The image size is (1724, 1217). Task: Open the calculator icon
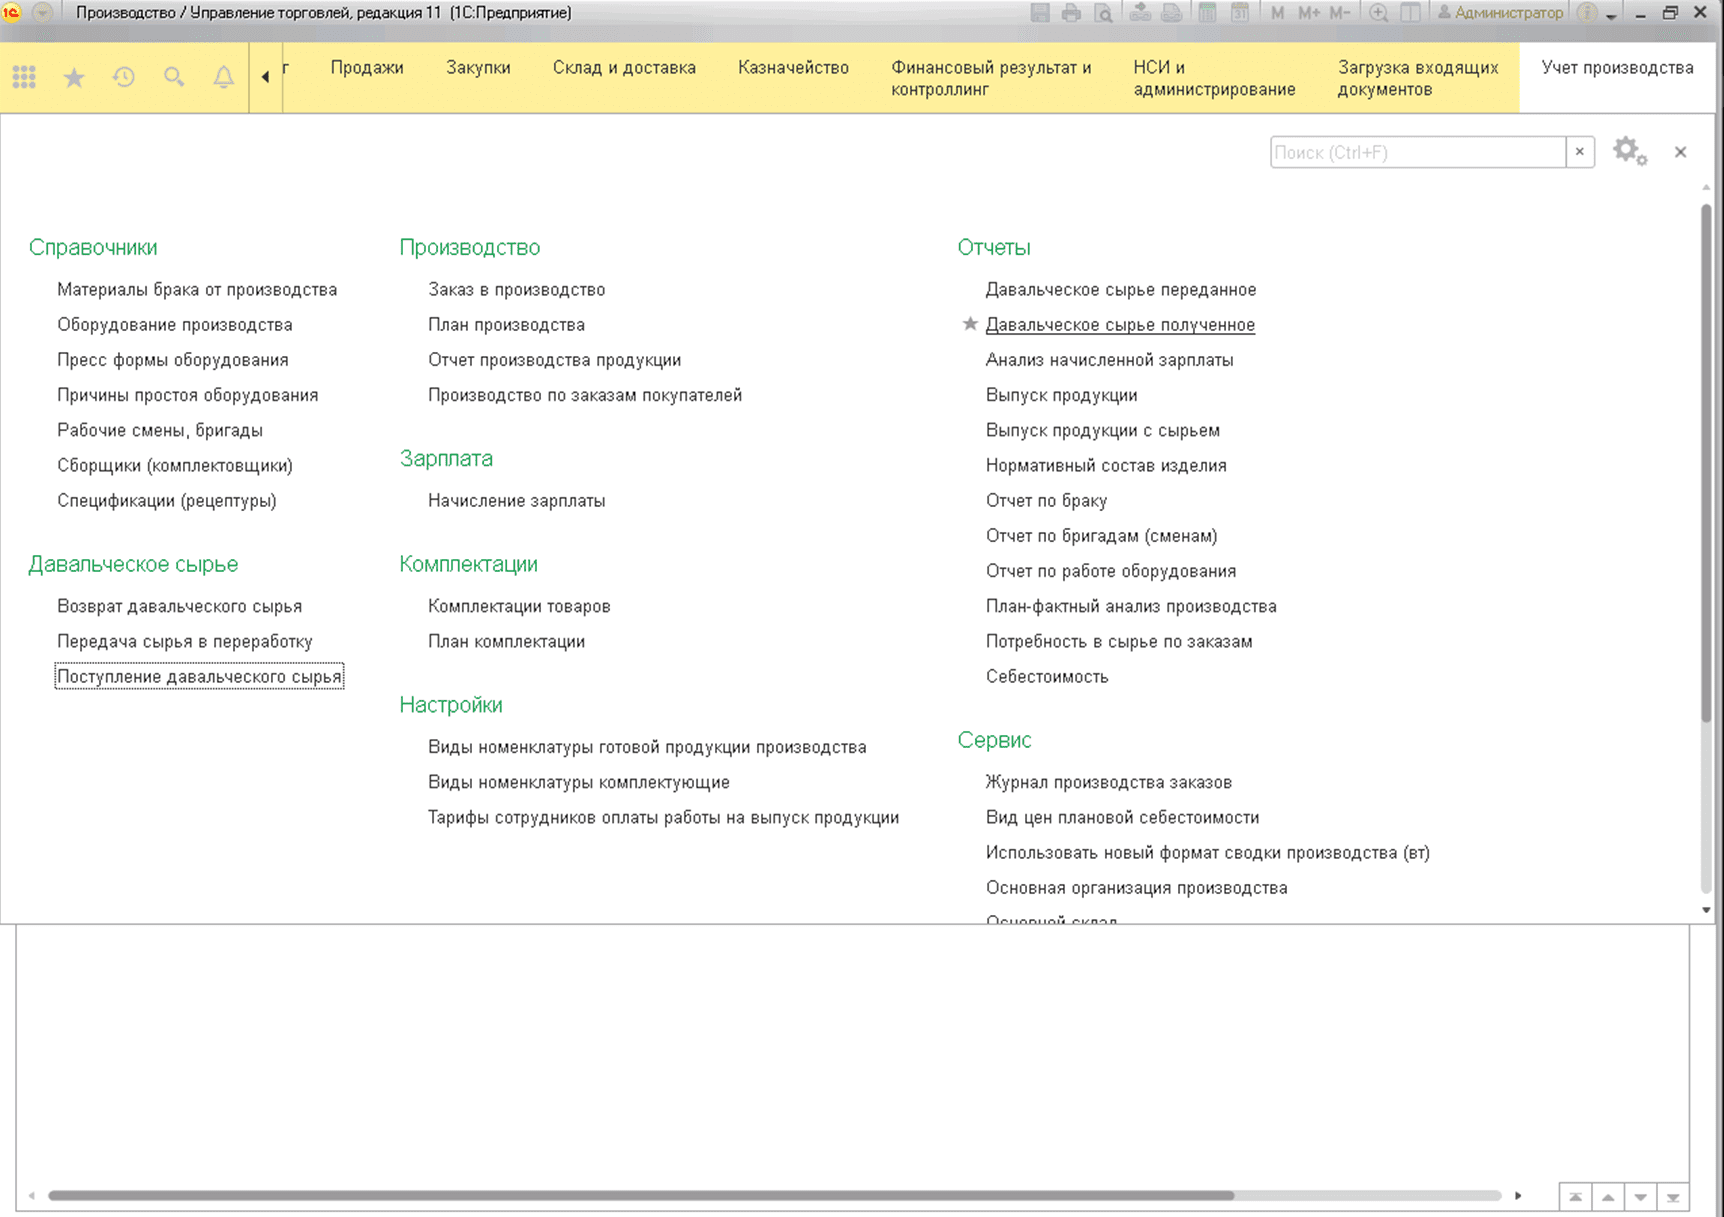tap(1208, 13)
